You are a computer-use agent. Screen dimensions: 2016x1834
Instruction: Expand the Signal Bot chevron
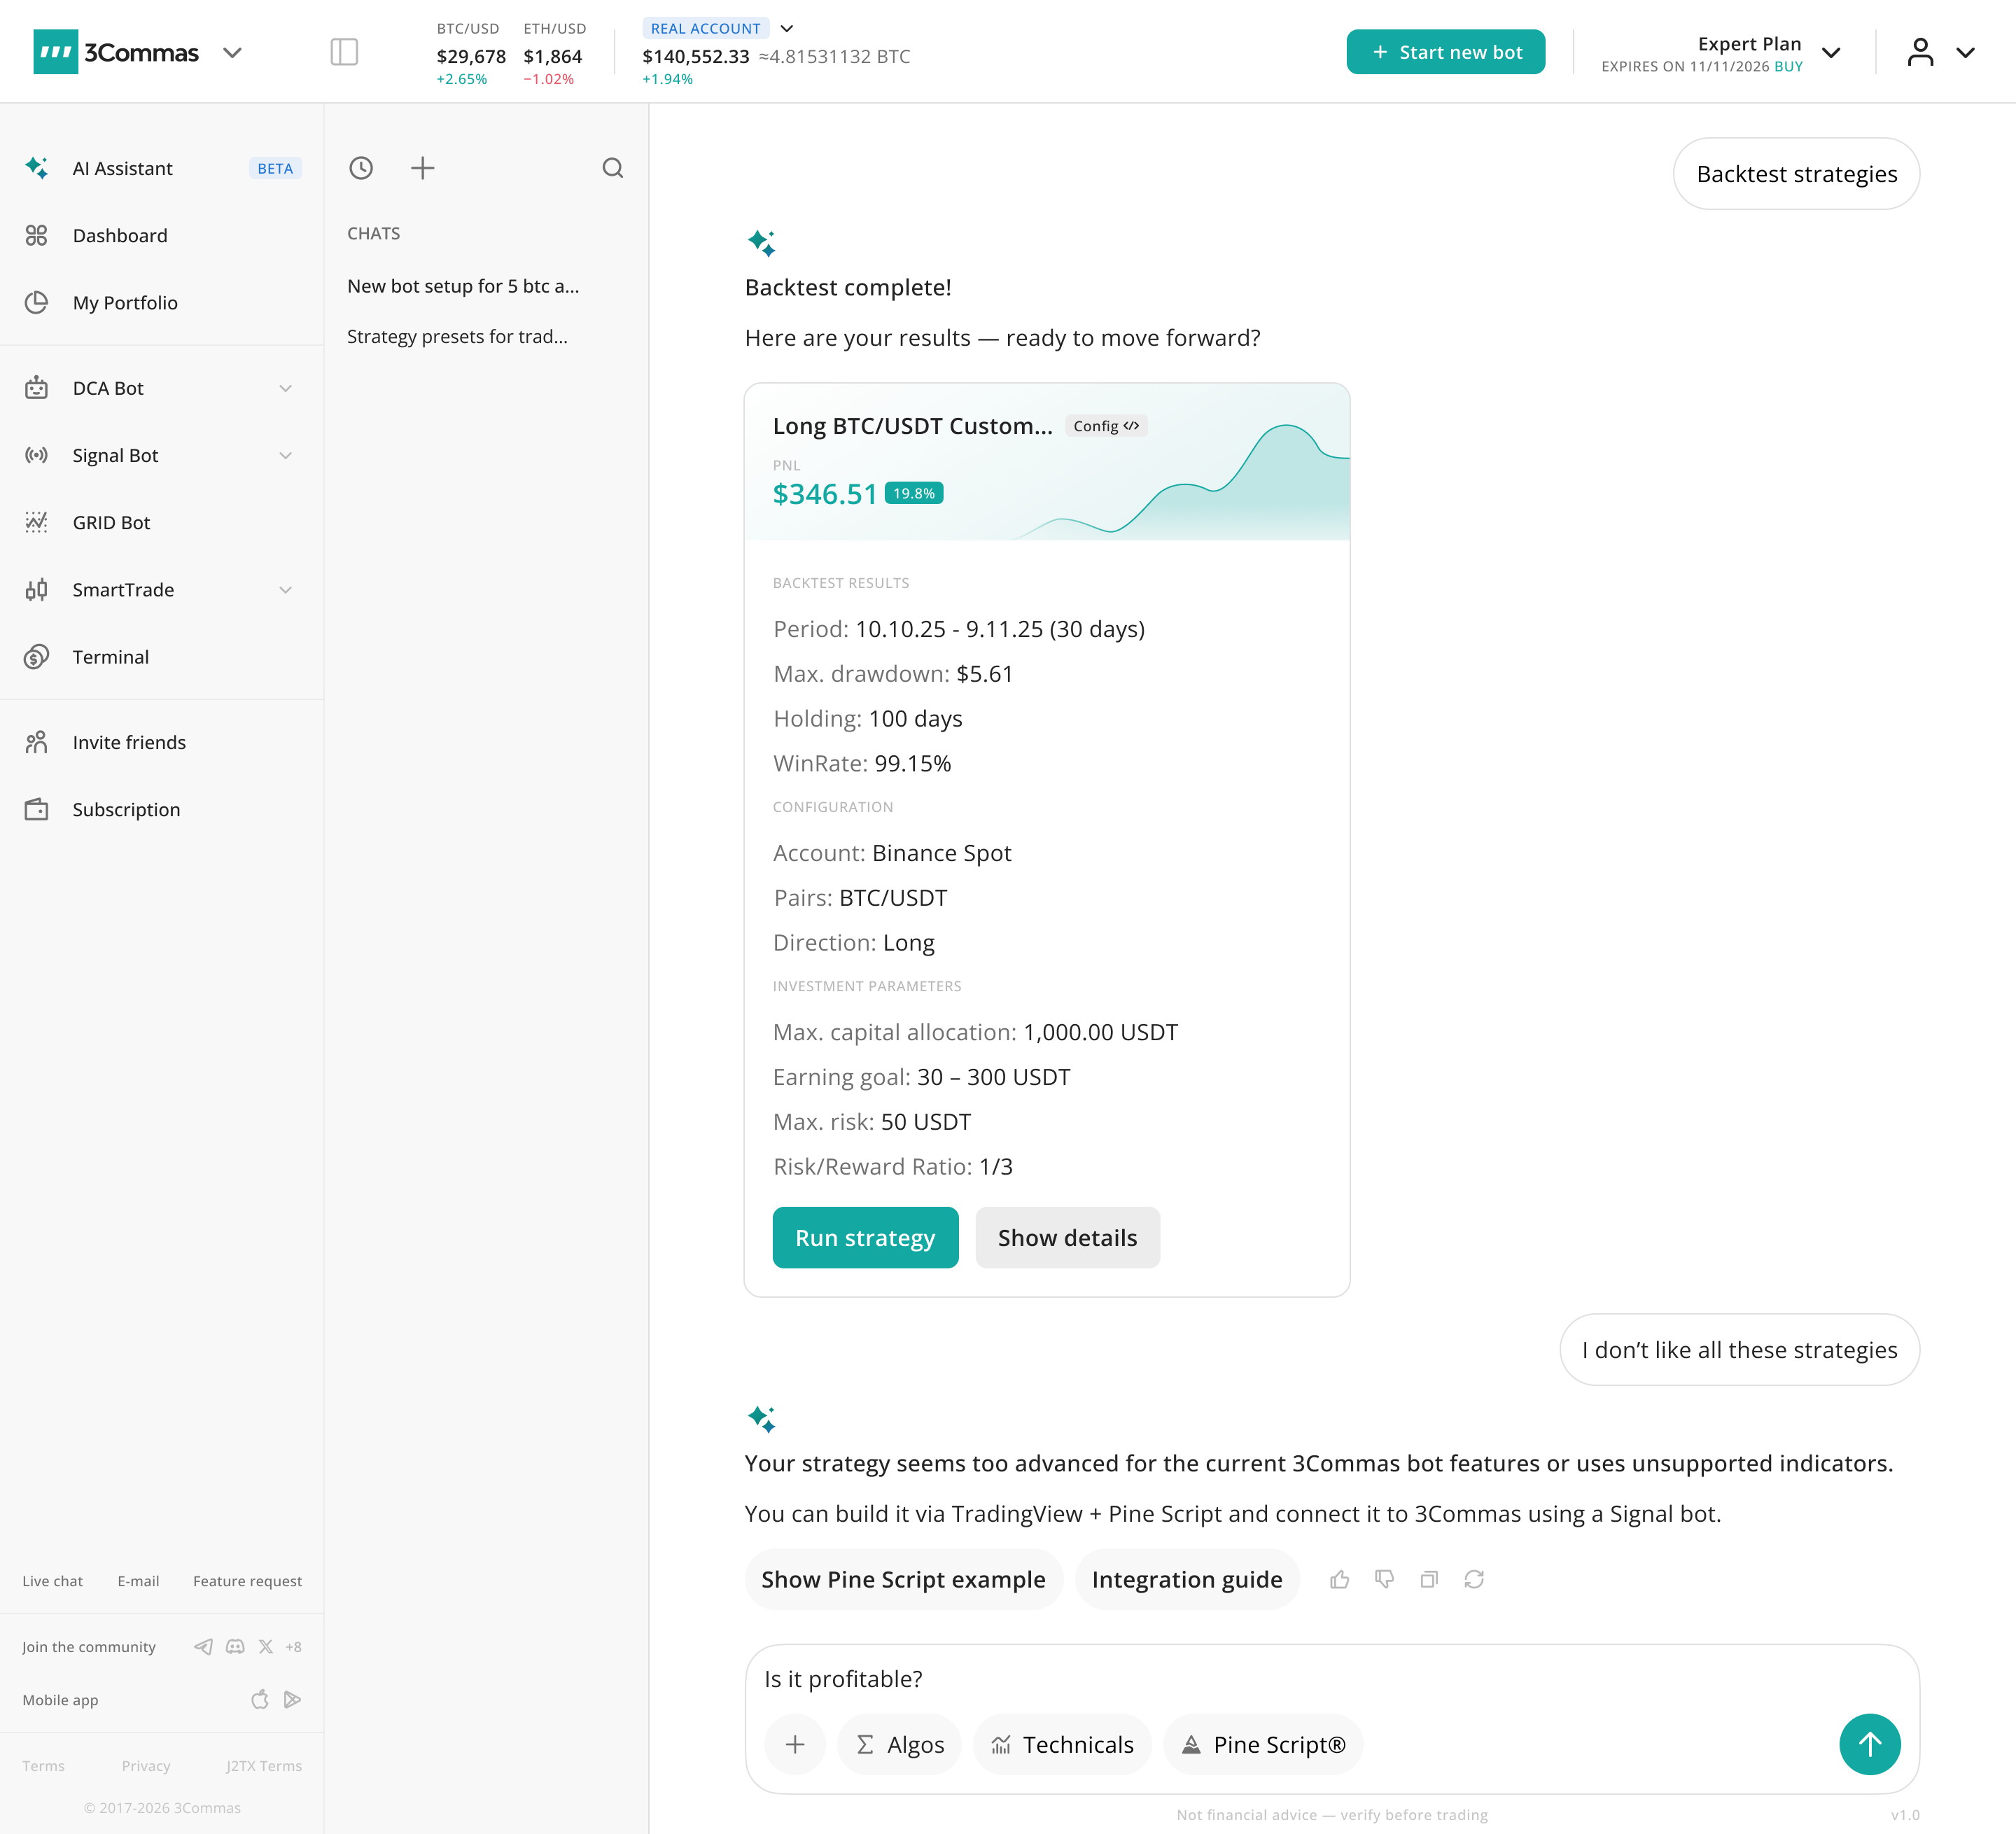click(x=285, y=455)
